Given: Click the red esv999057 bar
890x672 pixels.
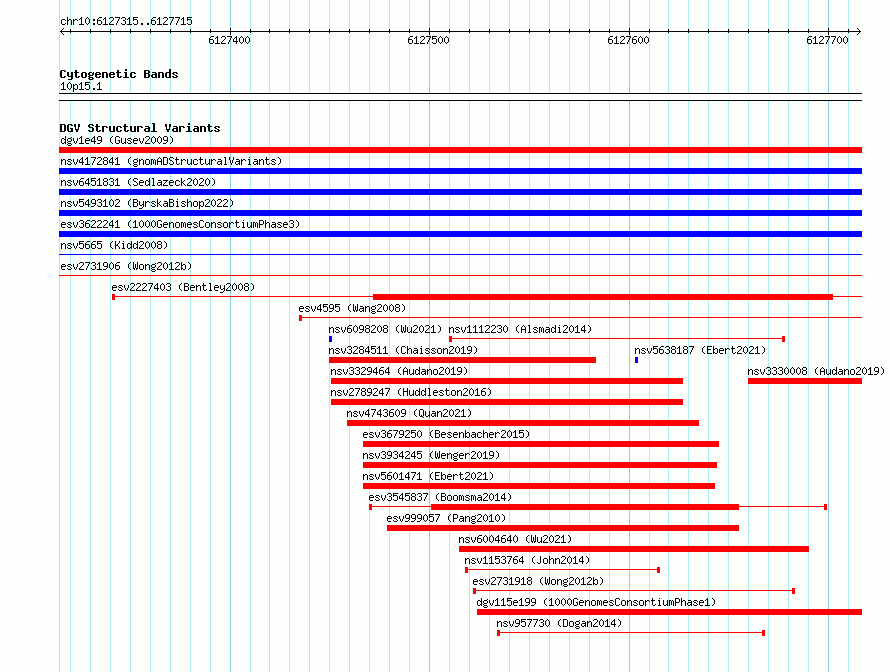Looking at the screenshot, I should (563, 528).
